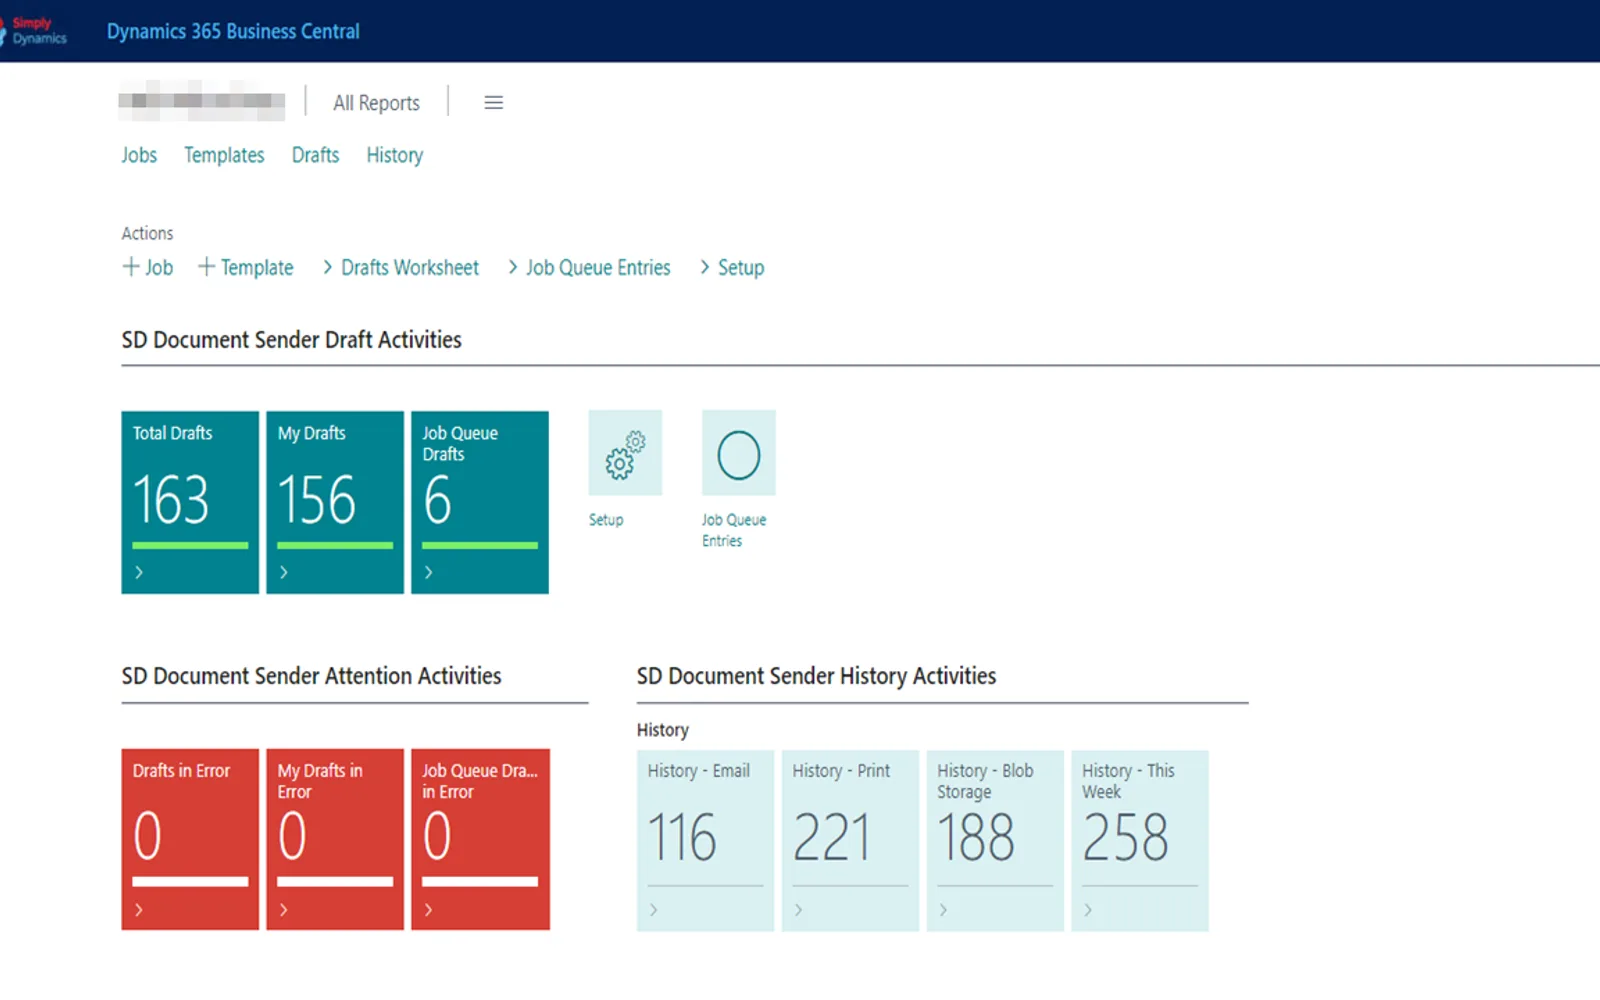Click the Dynamics 365 Business Central title
Viewport: 1600px width, 1000px height.
click(x=233, y=31)
